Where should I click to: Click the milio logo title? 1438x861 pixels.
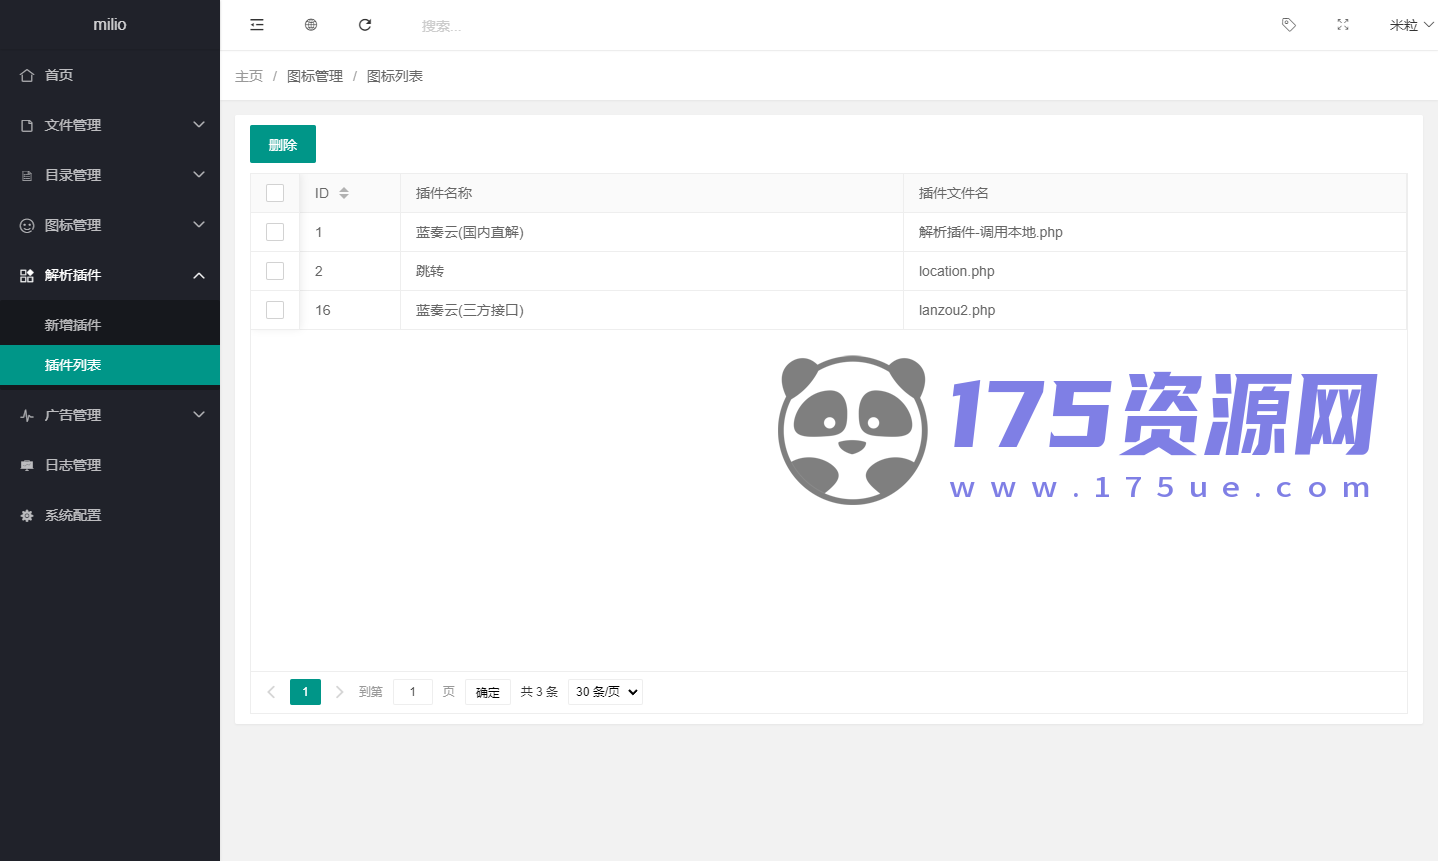pos(110,24)
